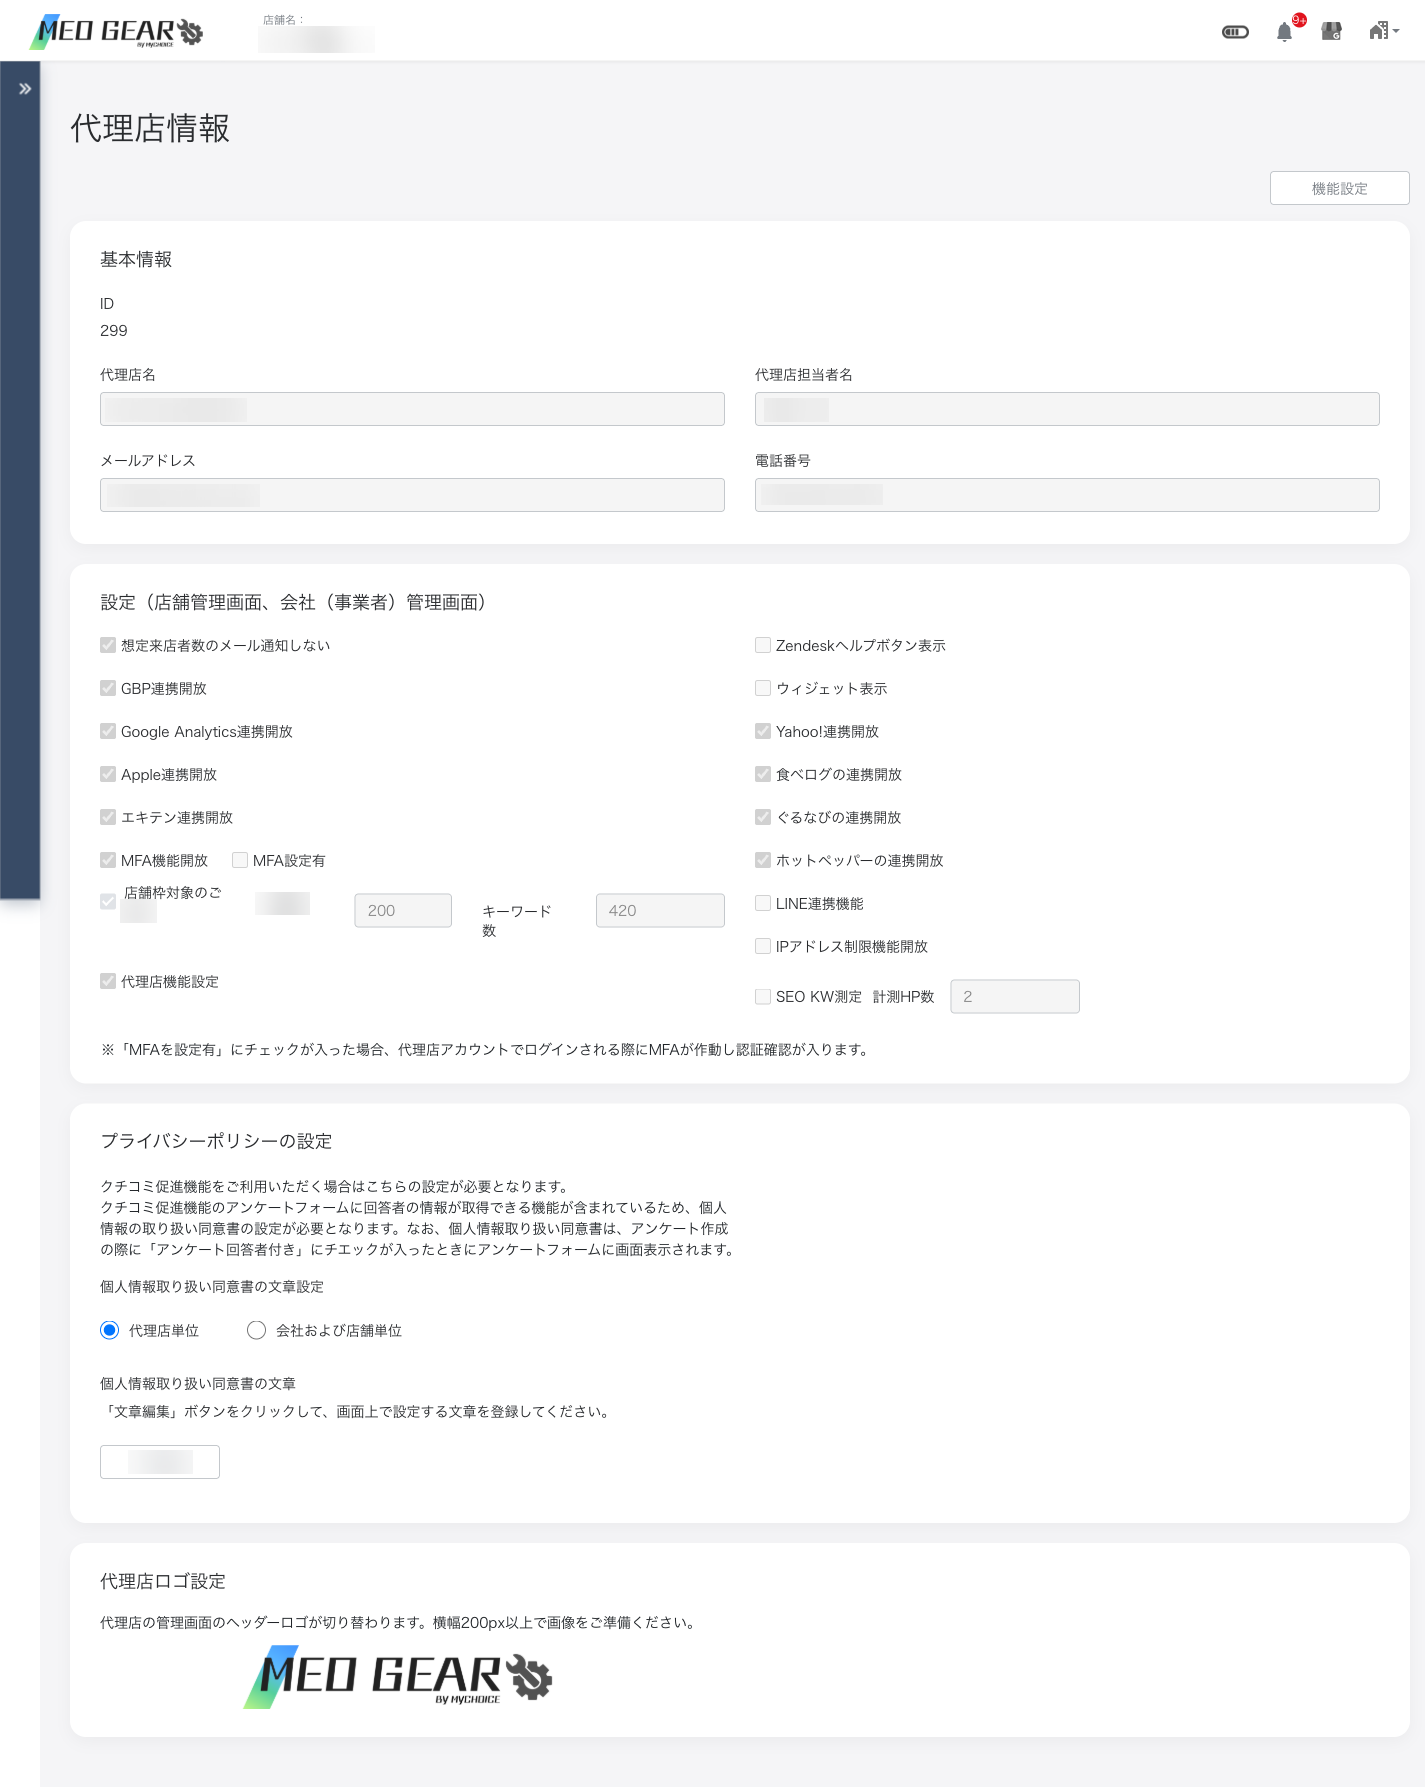Screen dimensions: 1425x1787
Task: Enable the LINE連携機能 checkbox
Action: [x=763, y=903]
